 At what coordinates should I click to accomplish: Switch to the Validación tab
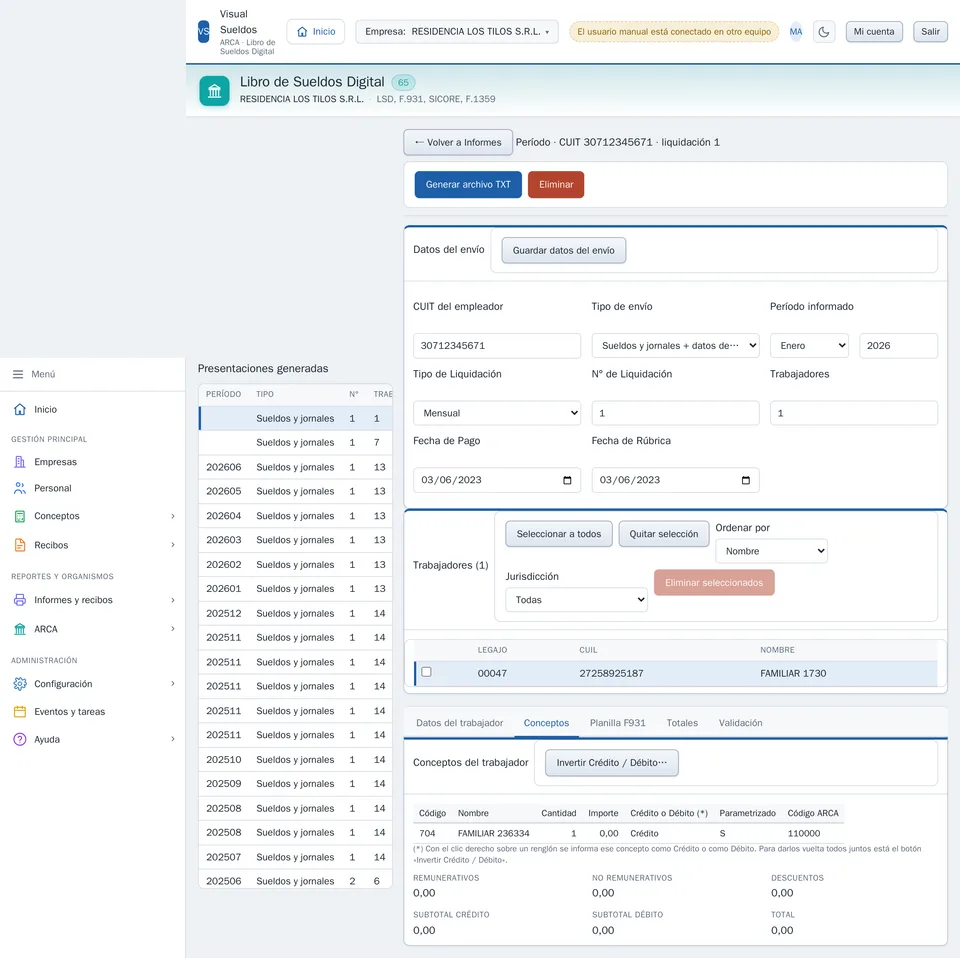tap(741, 723)
